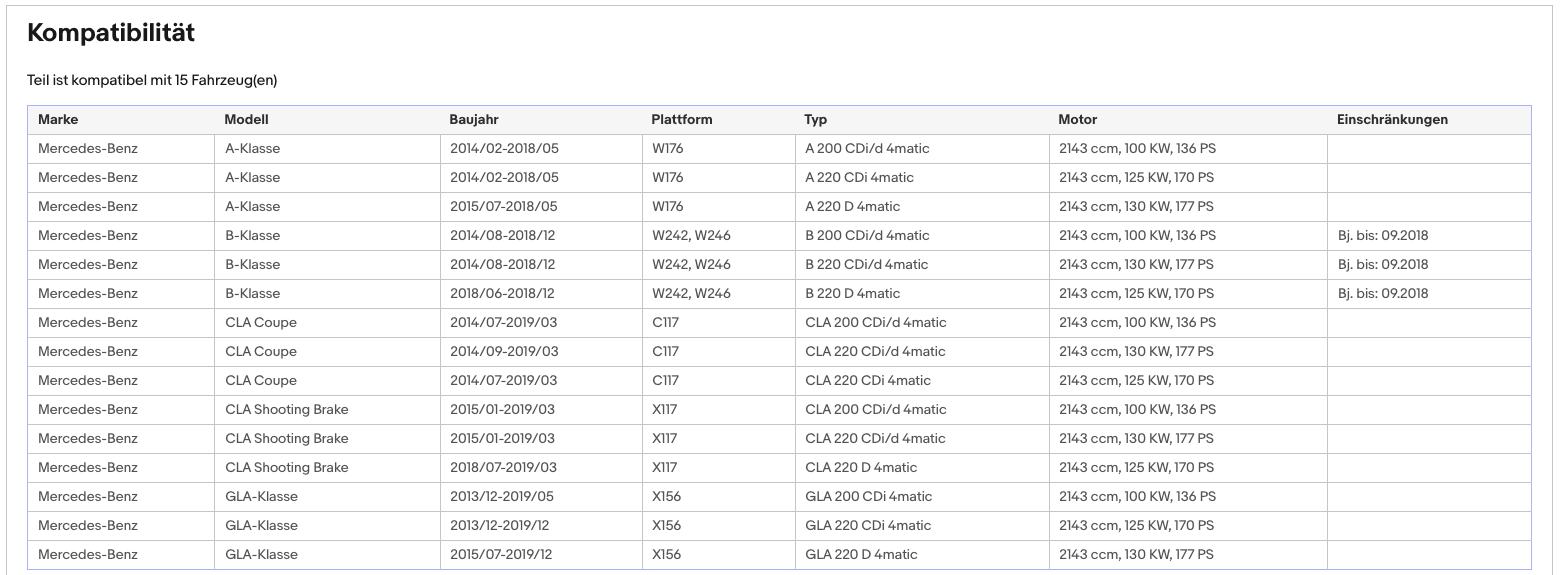Viewport: 1560px width, 575px height.
Task: Click 'B-Klasse' in the B 220 D 4matic row
Action: 253,294
